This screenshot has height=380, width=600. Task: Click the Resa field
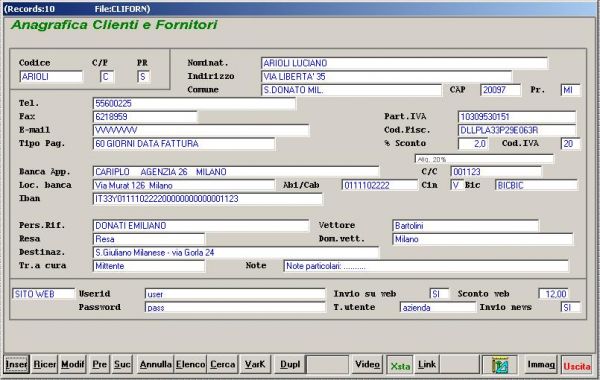coord(149,239)
